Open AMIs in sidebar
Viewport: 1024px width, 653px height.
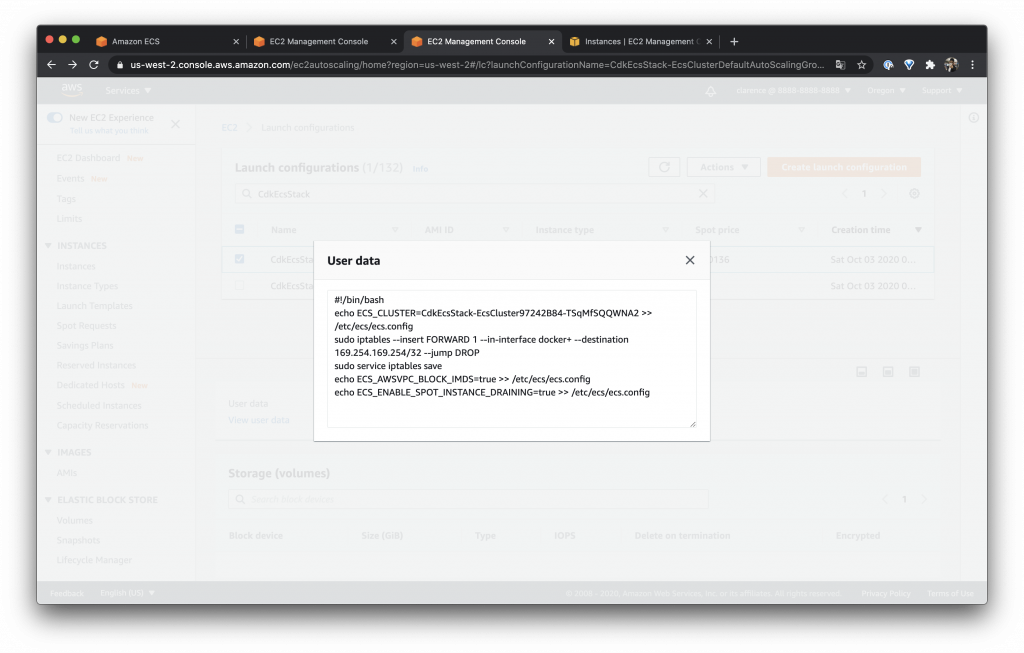pos(67,473)
